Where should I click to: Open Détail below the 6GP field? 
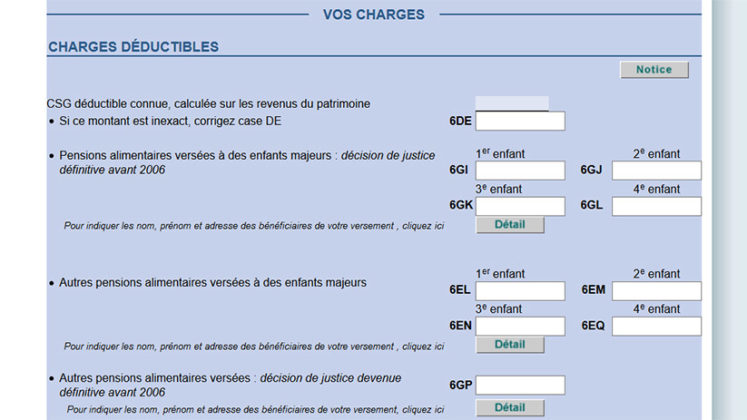click(x=510, y=408)
